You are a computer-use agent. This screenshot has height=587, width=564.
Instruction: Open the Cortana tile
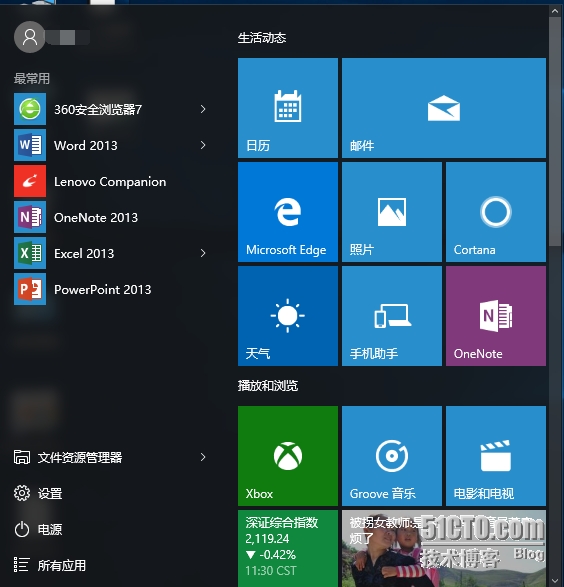[x=496, y=212]
